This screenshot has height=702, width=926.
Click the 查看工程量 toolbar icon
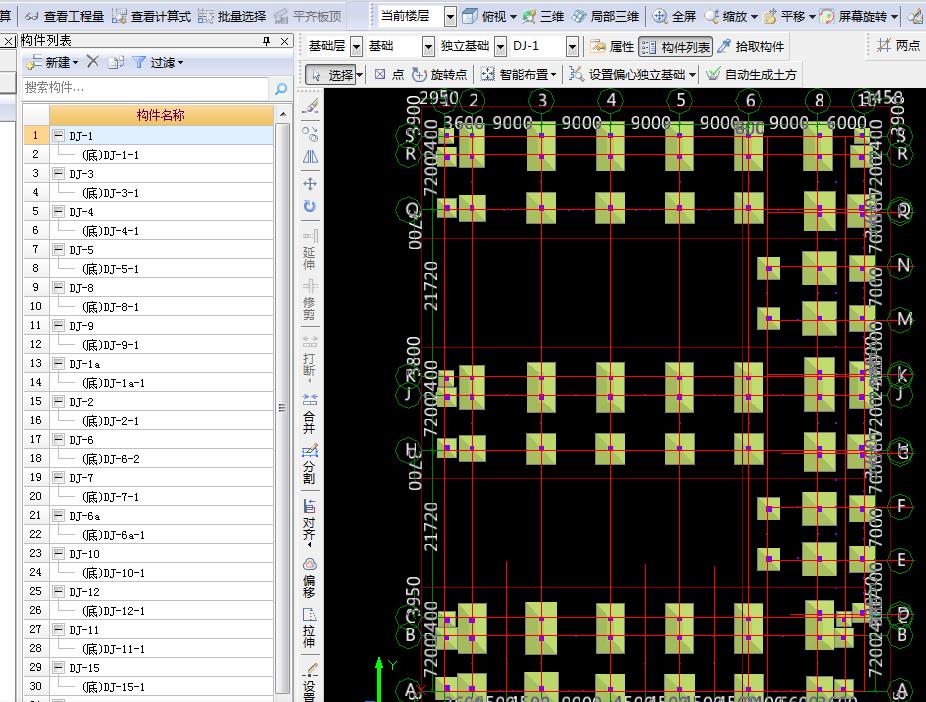coord(32,16)
